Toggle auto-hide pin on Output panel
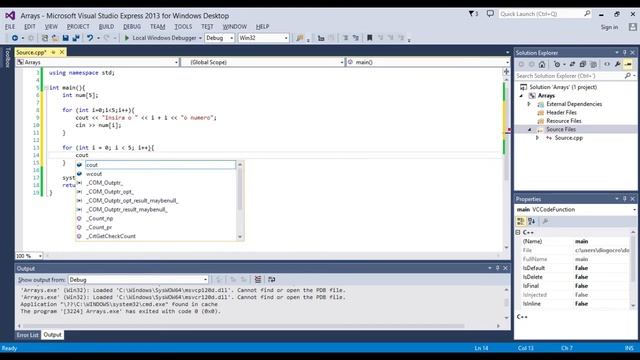This screenshot has width=640, height=360. click(497, 268)
